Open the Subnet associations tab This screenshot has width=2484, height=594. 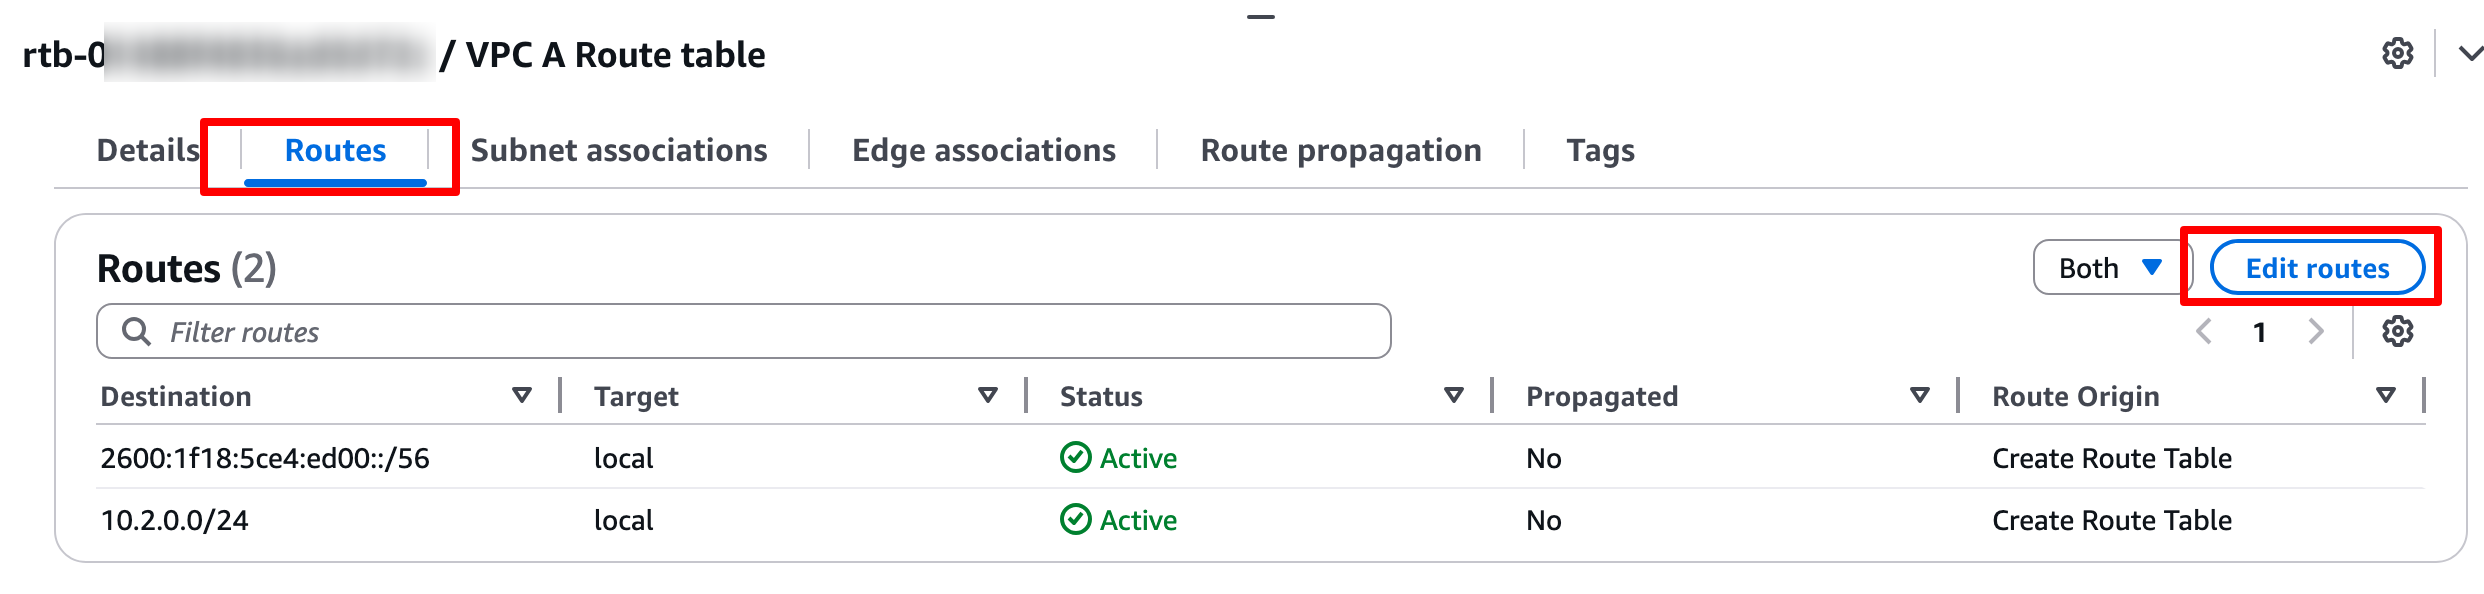coord(619,150)
